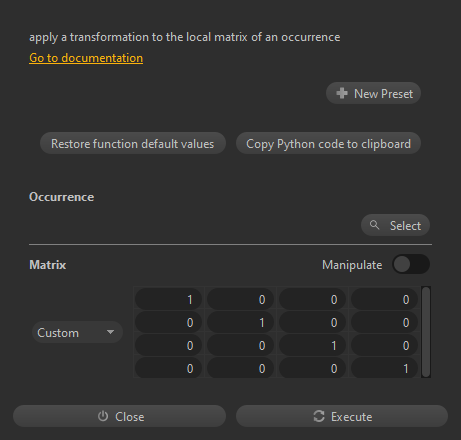Viewport: 461px width, 440px height.
Task: Select the second row second column matrix cell
Action: click(x=240, y=322)
